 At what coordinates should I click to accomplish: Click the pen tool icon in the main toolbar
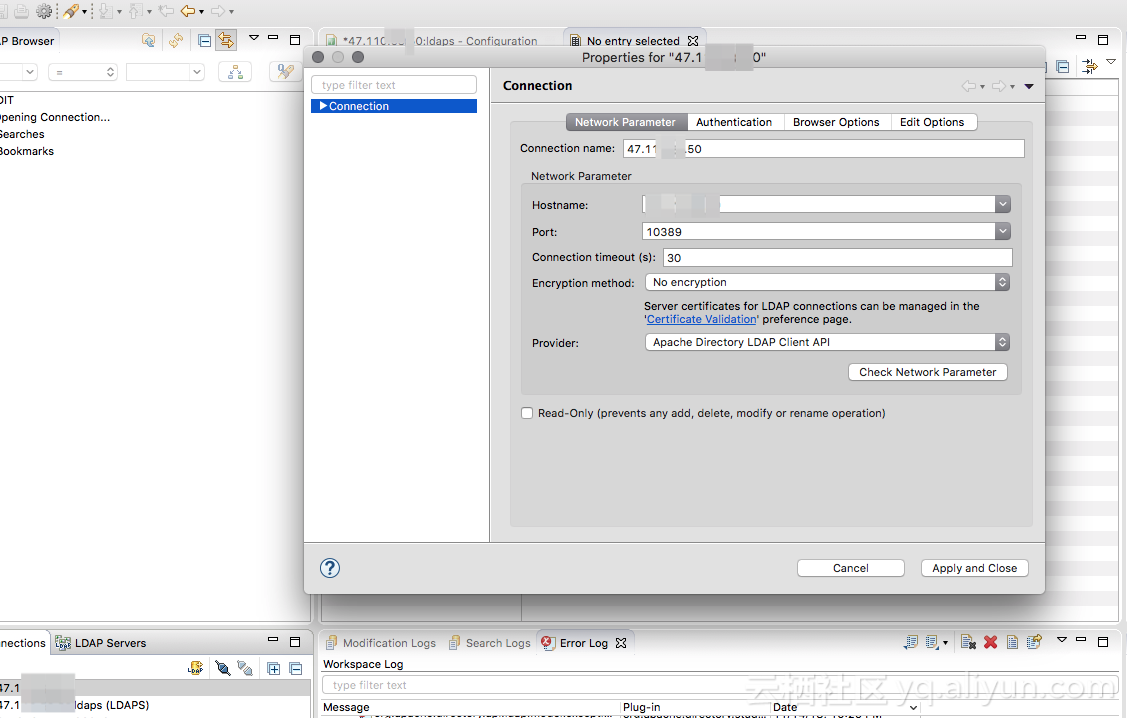[x=70, y=11]
